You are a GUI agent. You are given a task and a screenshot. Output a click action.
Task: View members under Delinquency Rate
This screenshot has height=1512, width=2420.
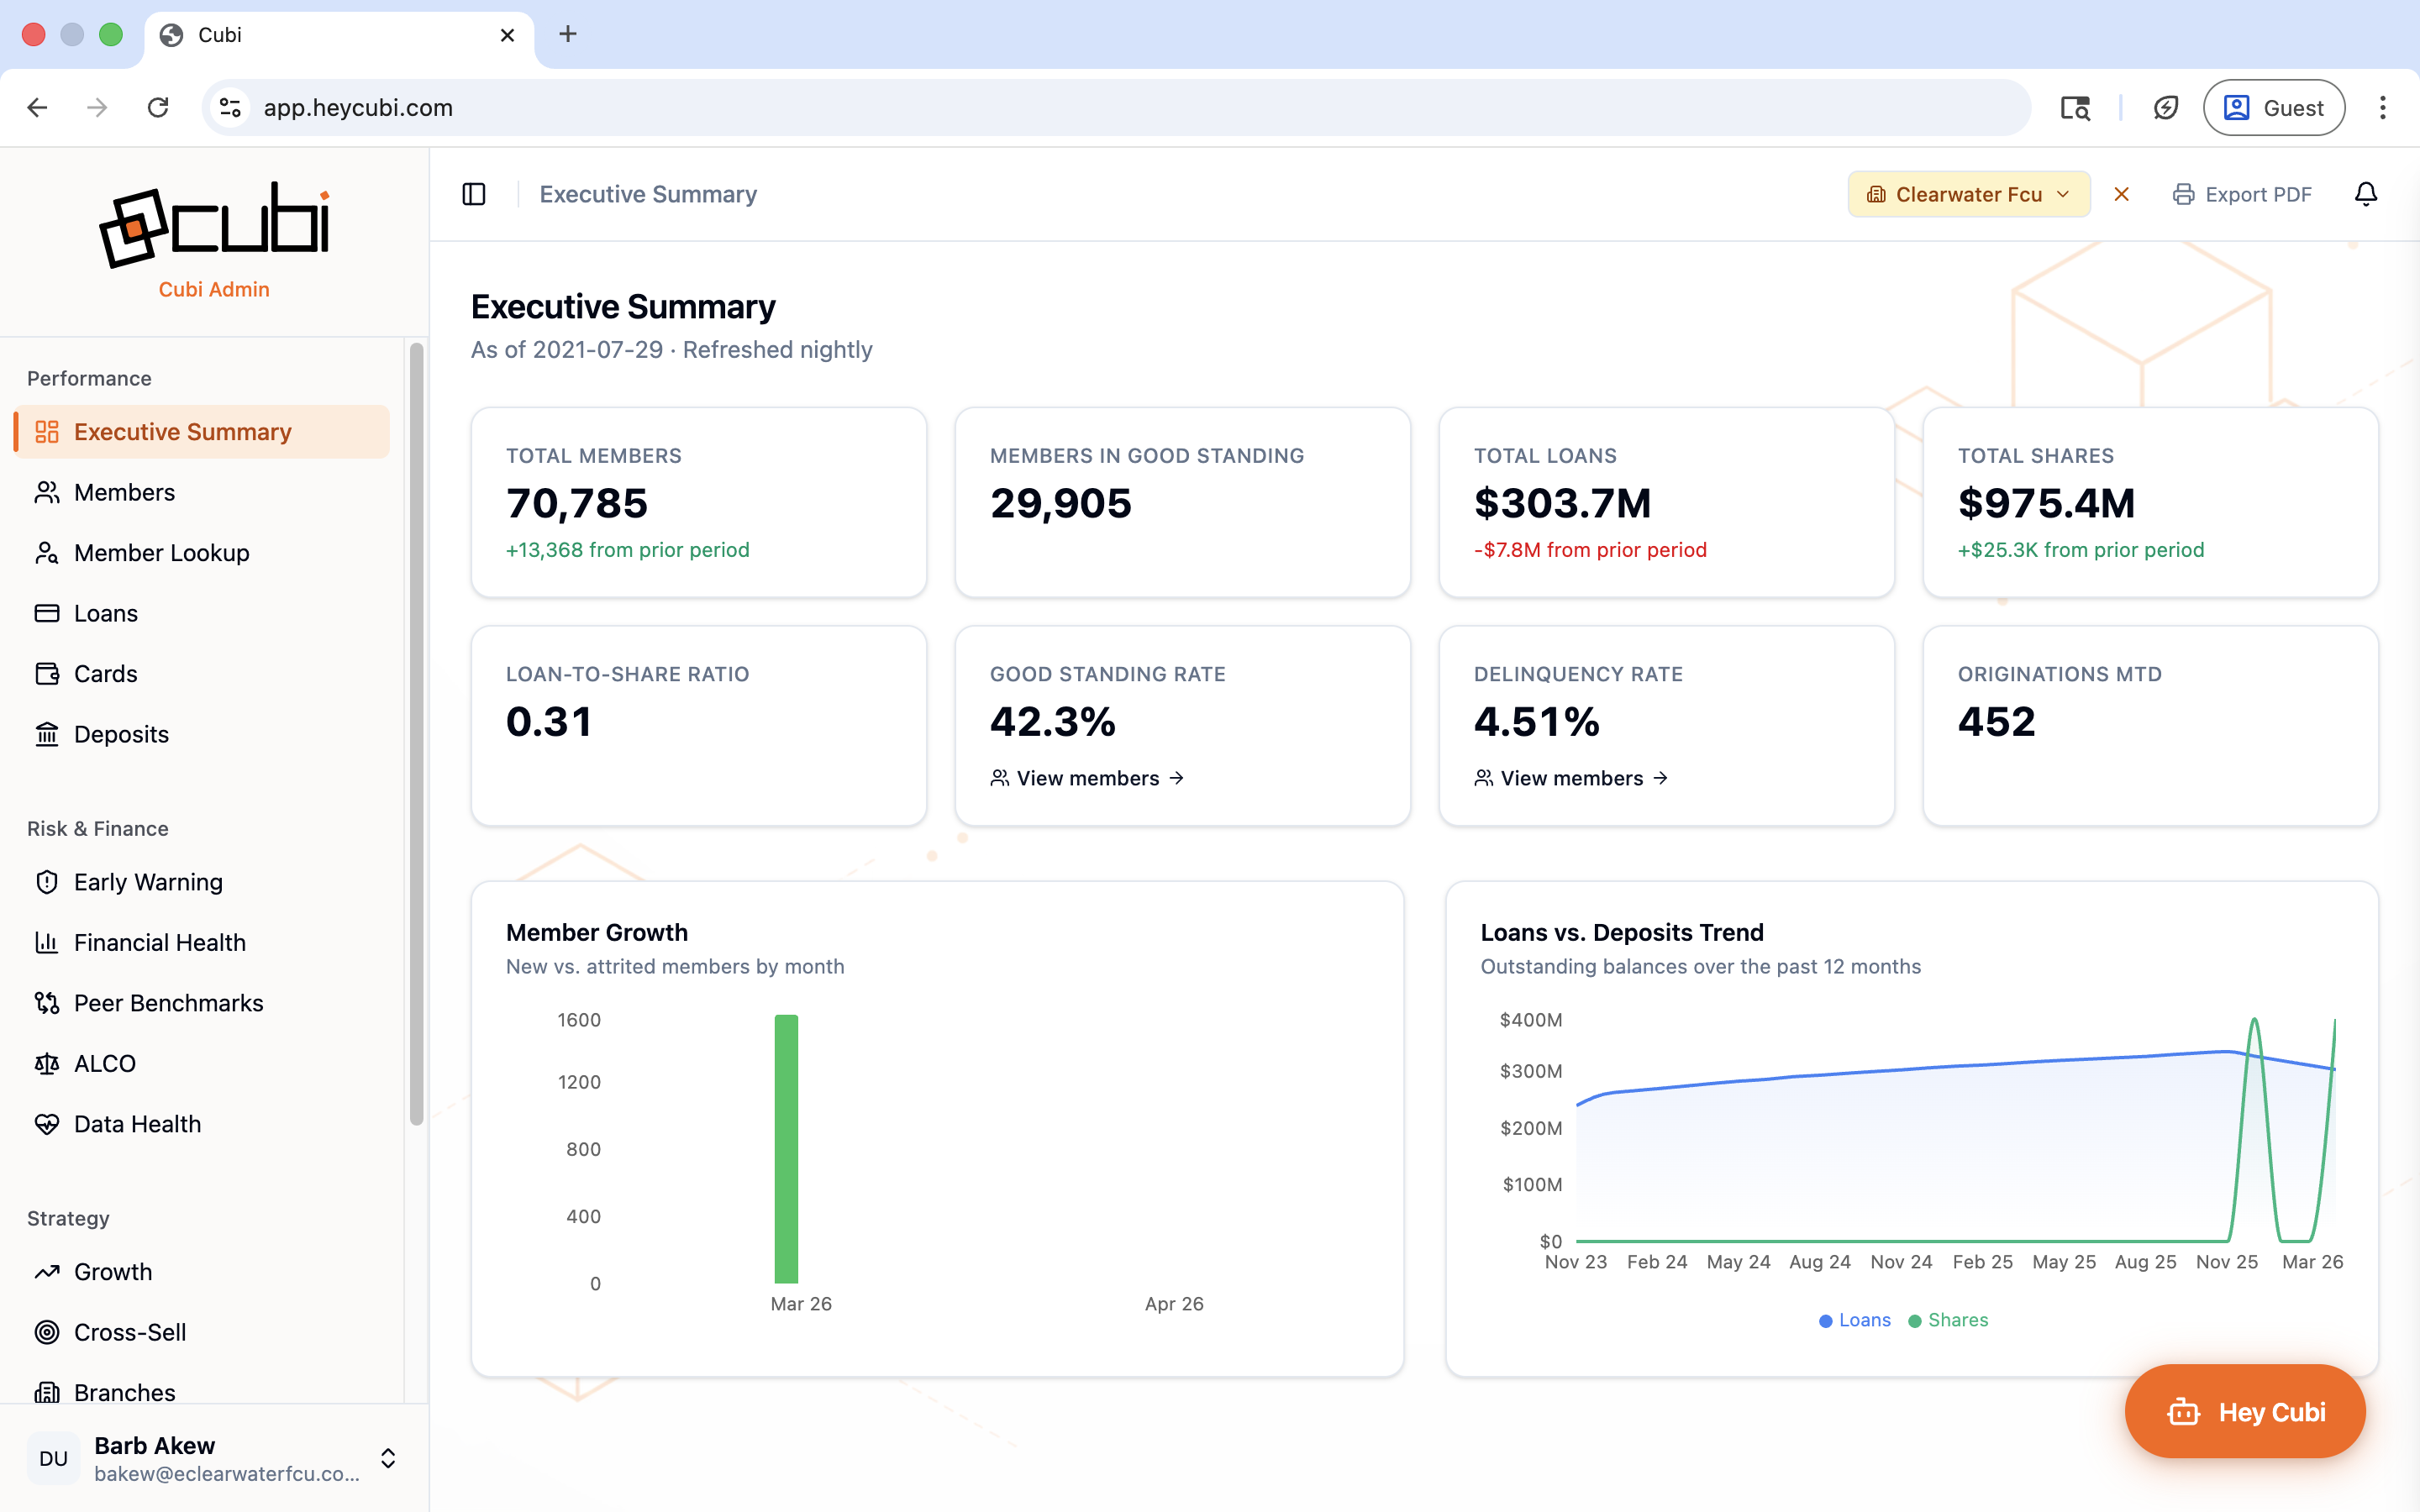[x=1571, y=778]
